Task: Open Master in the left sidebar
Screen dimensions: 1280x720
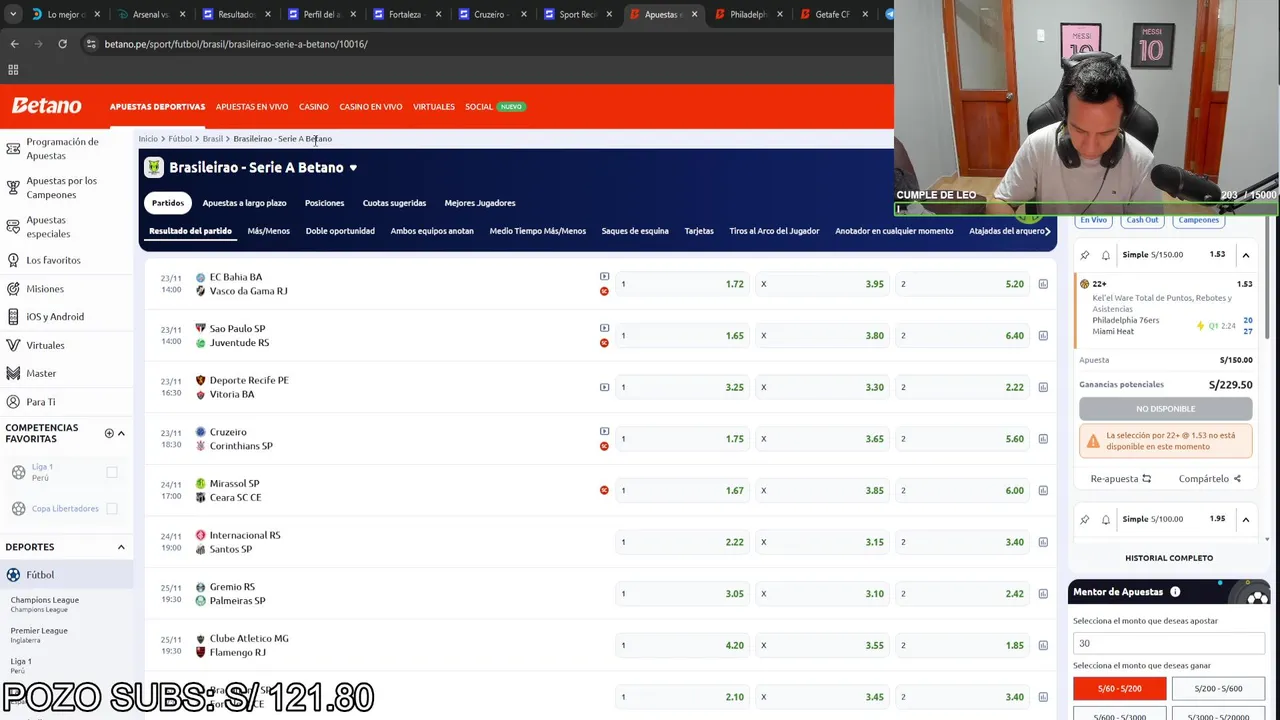Action: pos(41,373)
